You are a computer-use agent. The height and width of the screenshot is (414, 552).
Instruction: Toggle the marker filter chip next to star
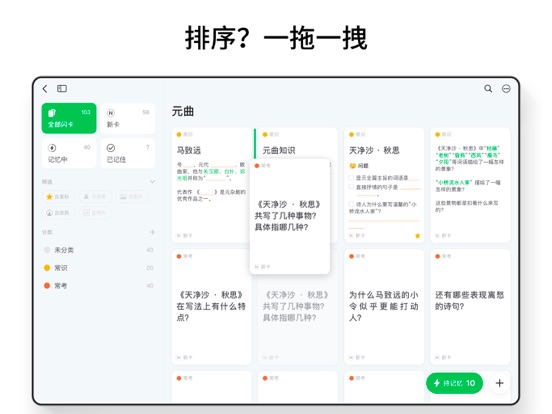pyautogui.click(x=95, y=196)
